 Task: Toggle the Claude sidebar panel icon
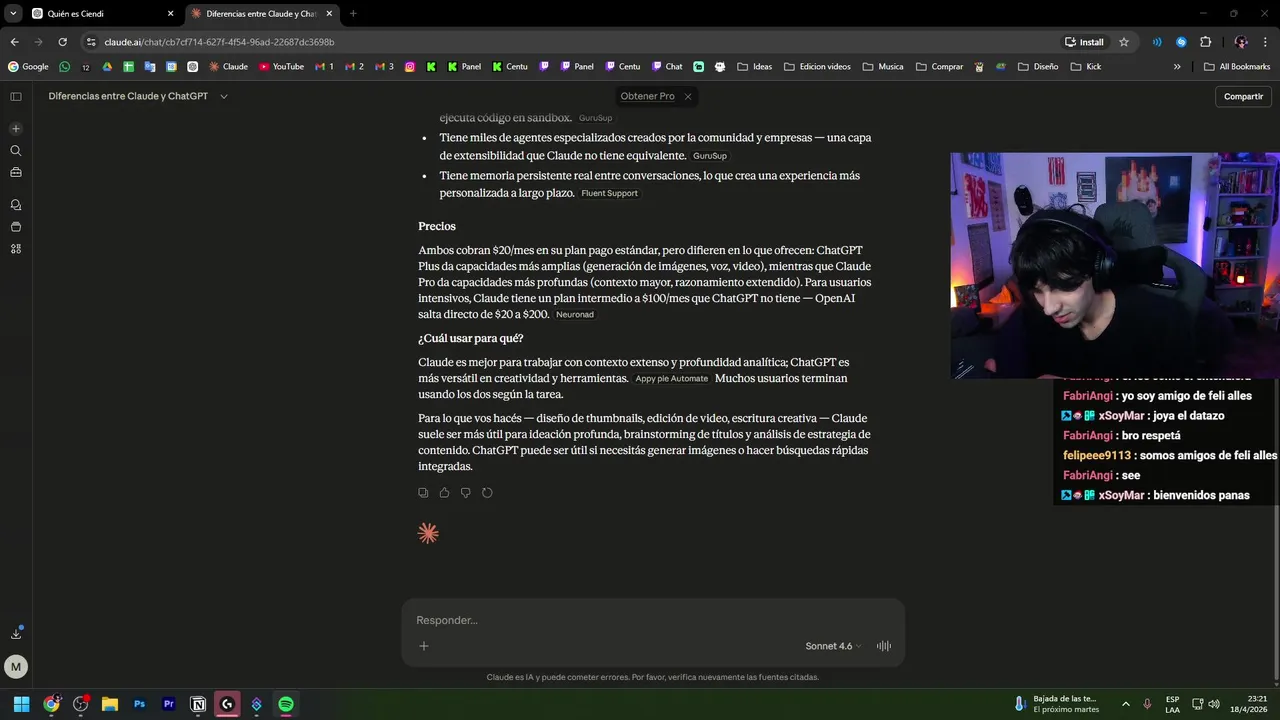tap(16, 96)
